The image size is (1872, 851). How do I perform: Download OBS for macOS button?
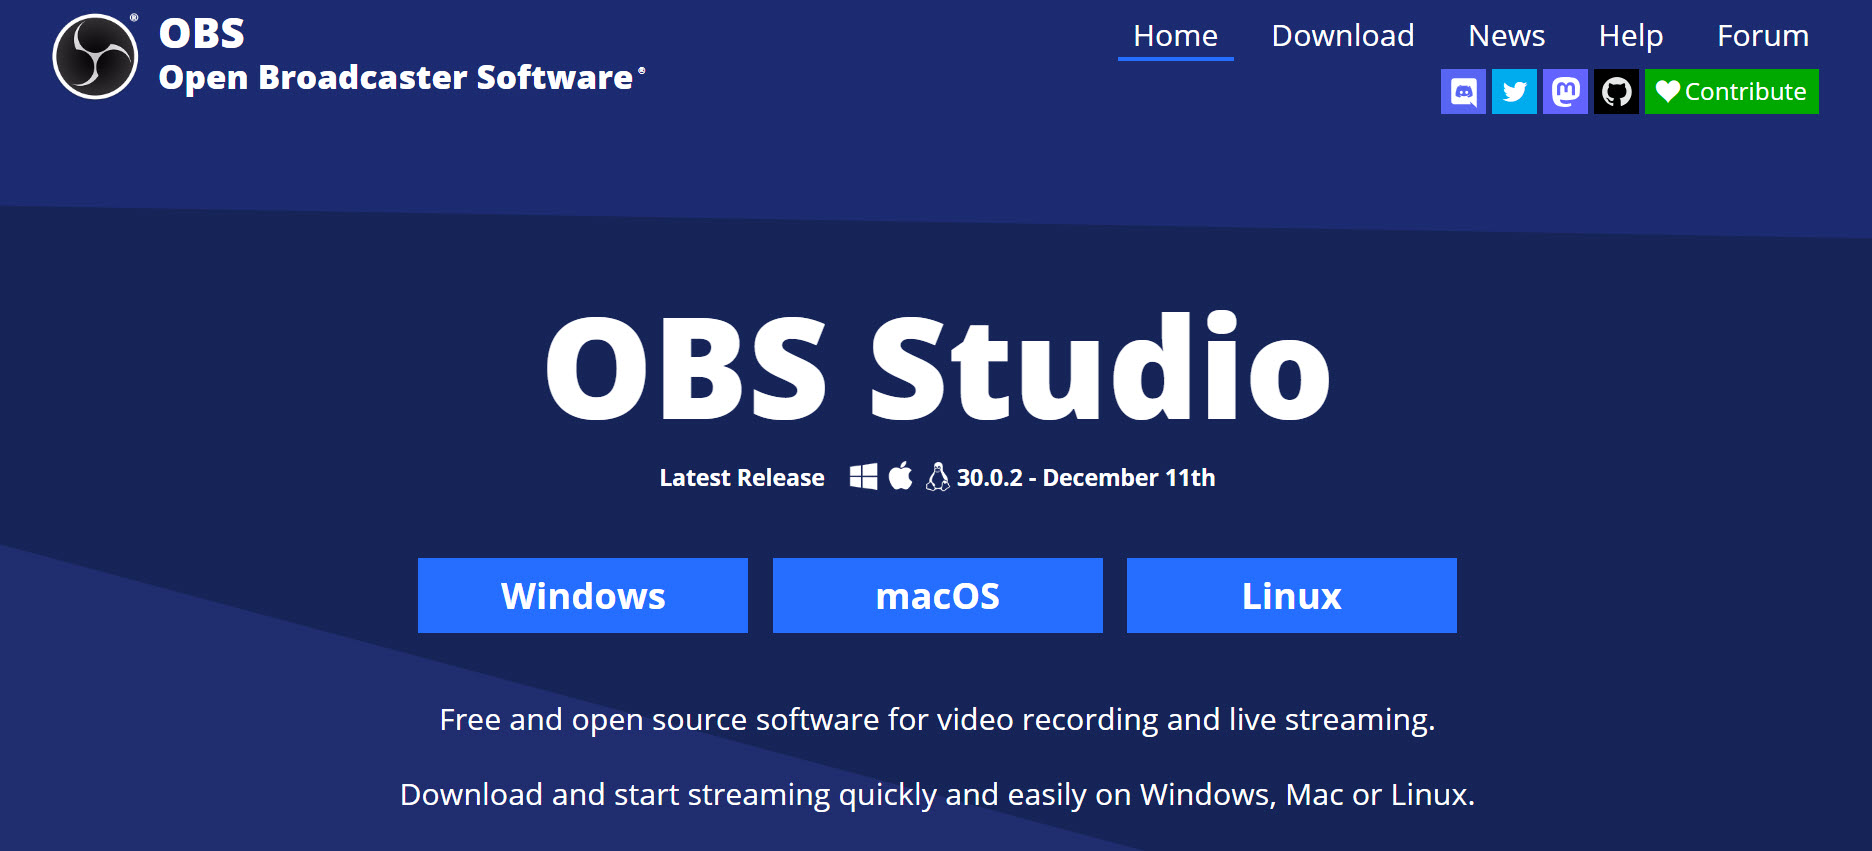coord(938,596)
